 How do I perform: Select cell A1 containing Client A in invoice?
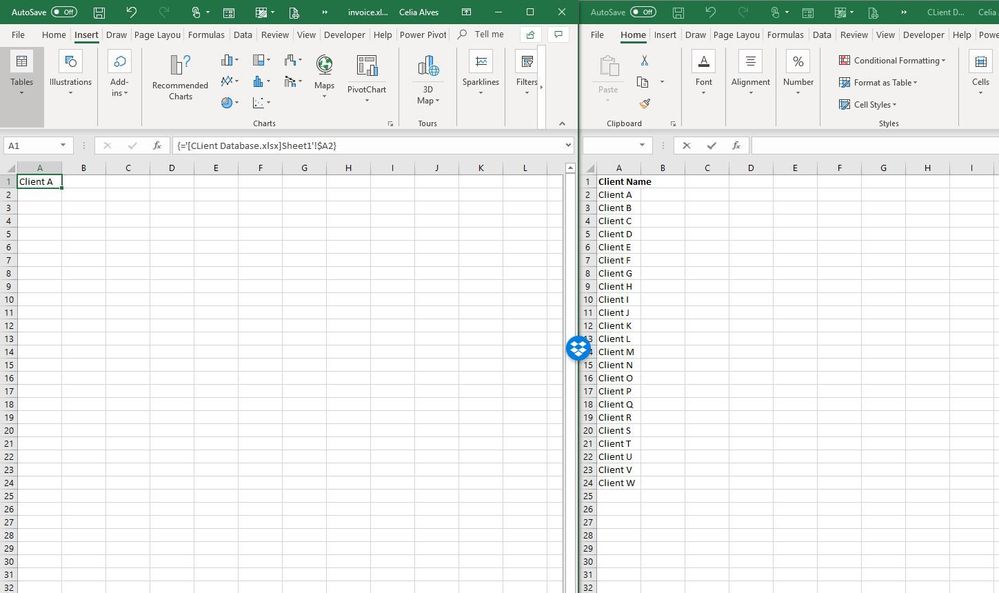pos(40,182)
